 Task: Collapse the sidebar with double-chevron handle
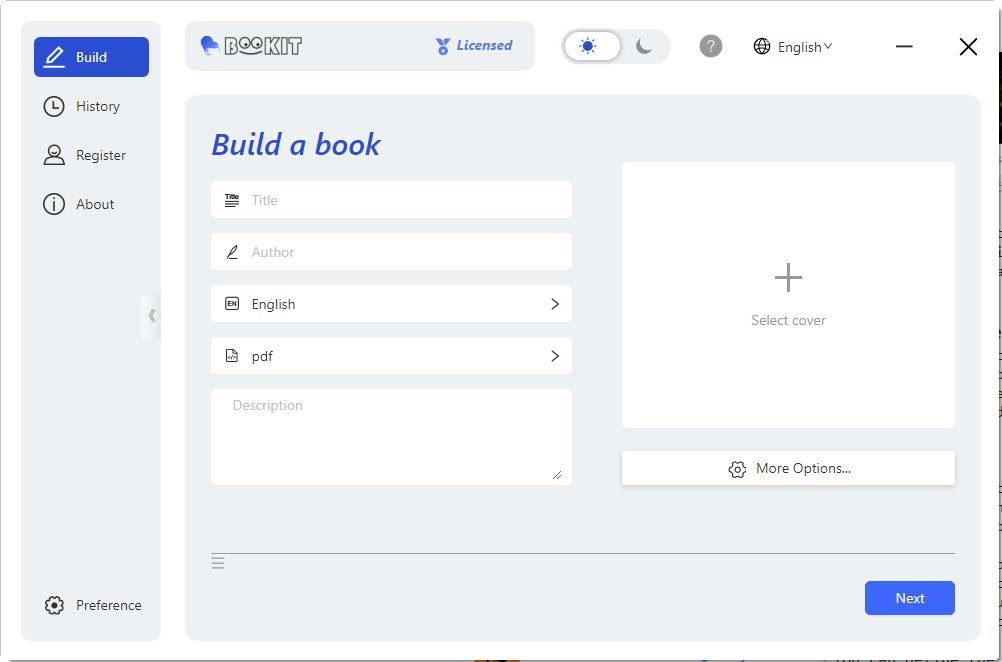coord(151,316)
